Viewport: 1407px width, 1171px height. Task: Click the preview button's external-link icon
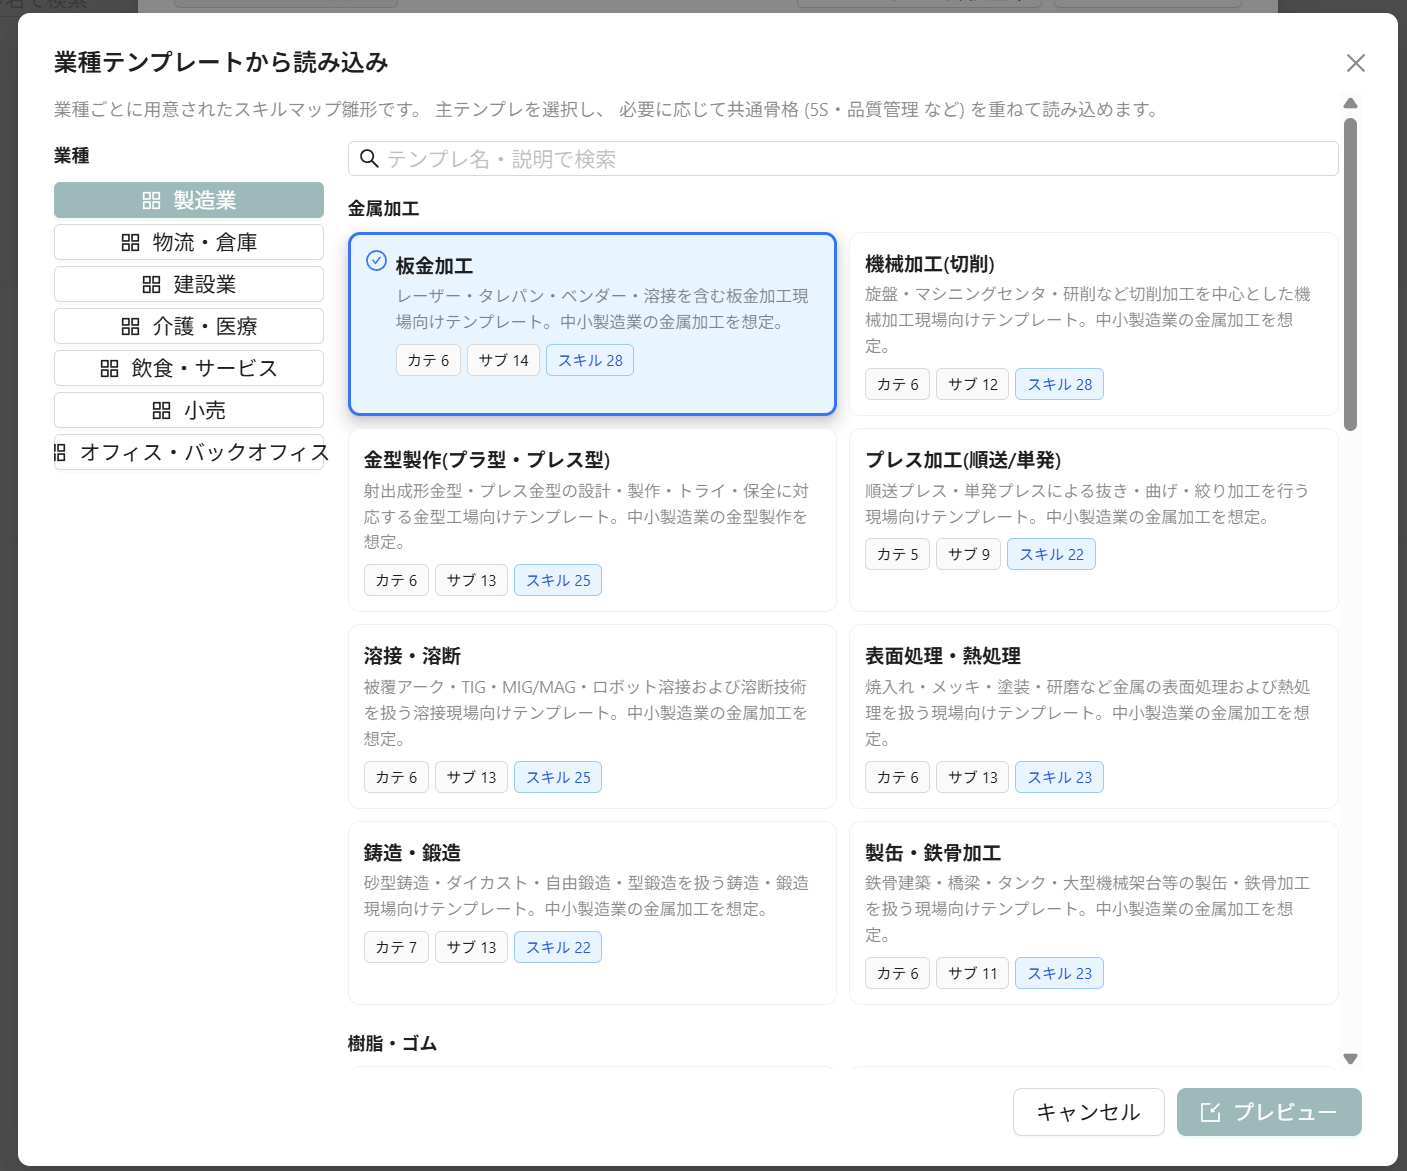(x=1210, y=1112)
